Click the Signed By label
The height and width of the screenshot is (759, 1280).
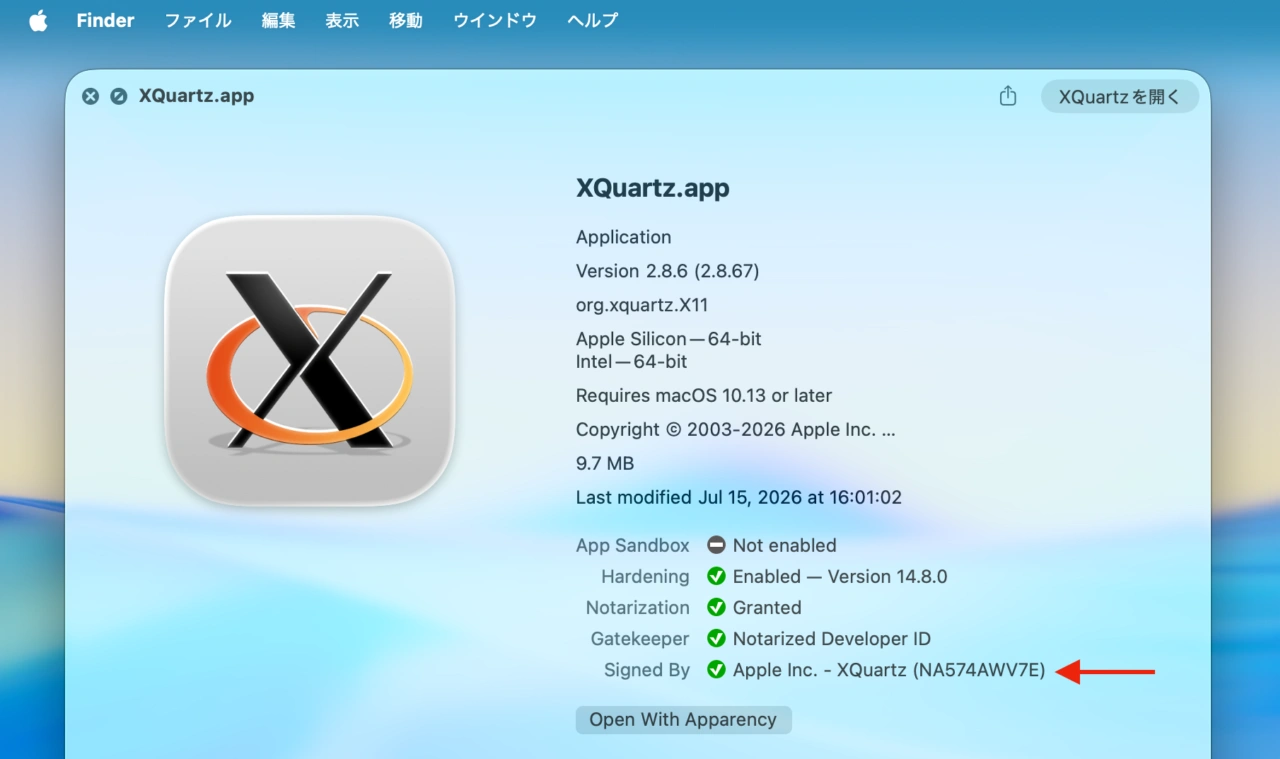647,670
